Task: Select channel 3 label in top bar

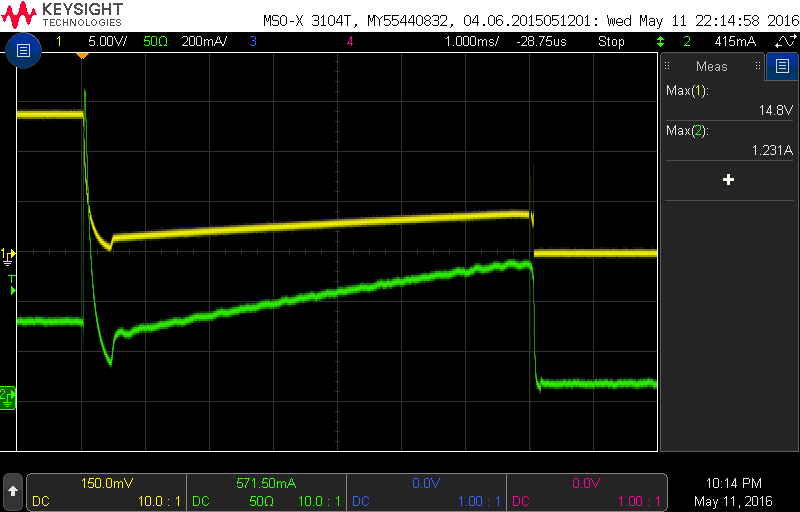Action: pyautogui.click(x=253, y=41)
